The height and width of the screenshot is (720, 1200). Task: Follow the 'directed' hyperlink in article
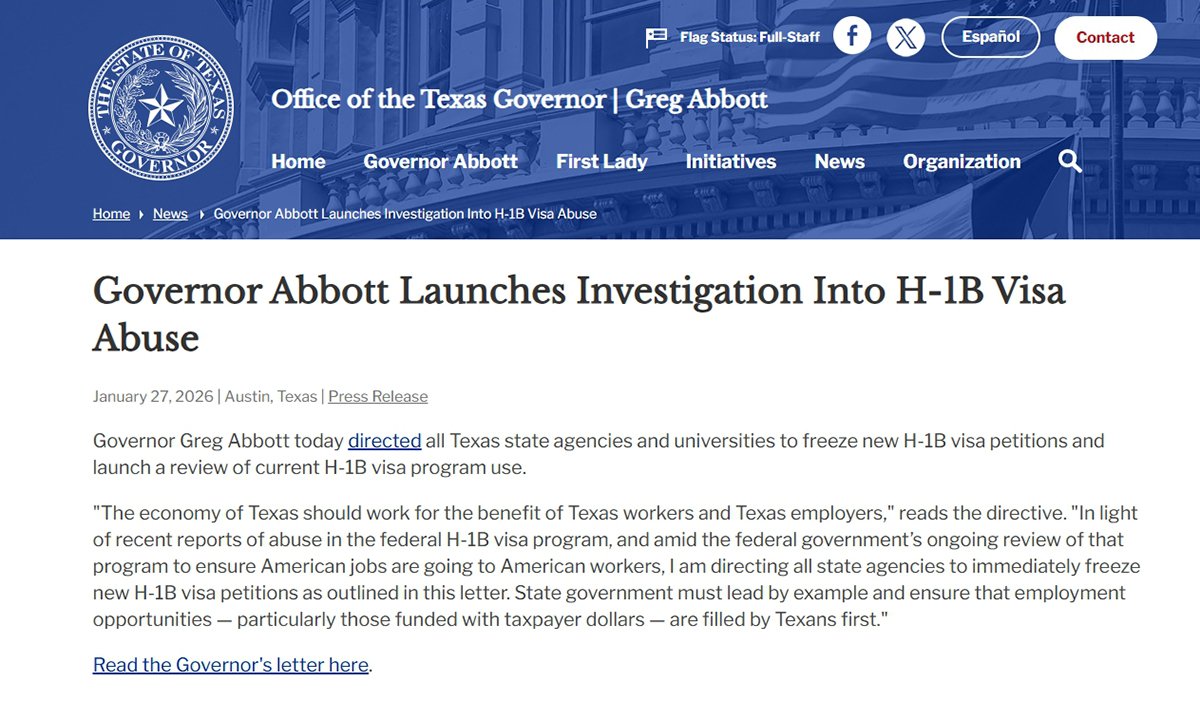pos(384,441)
